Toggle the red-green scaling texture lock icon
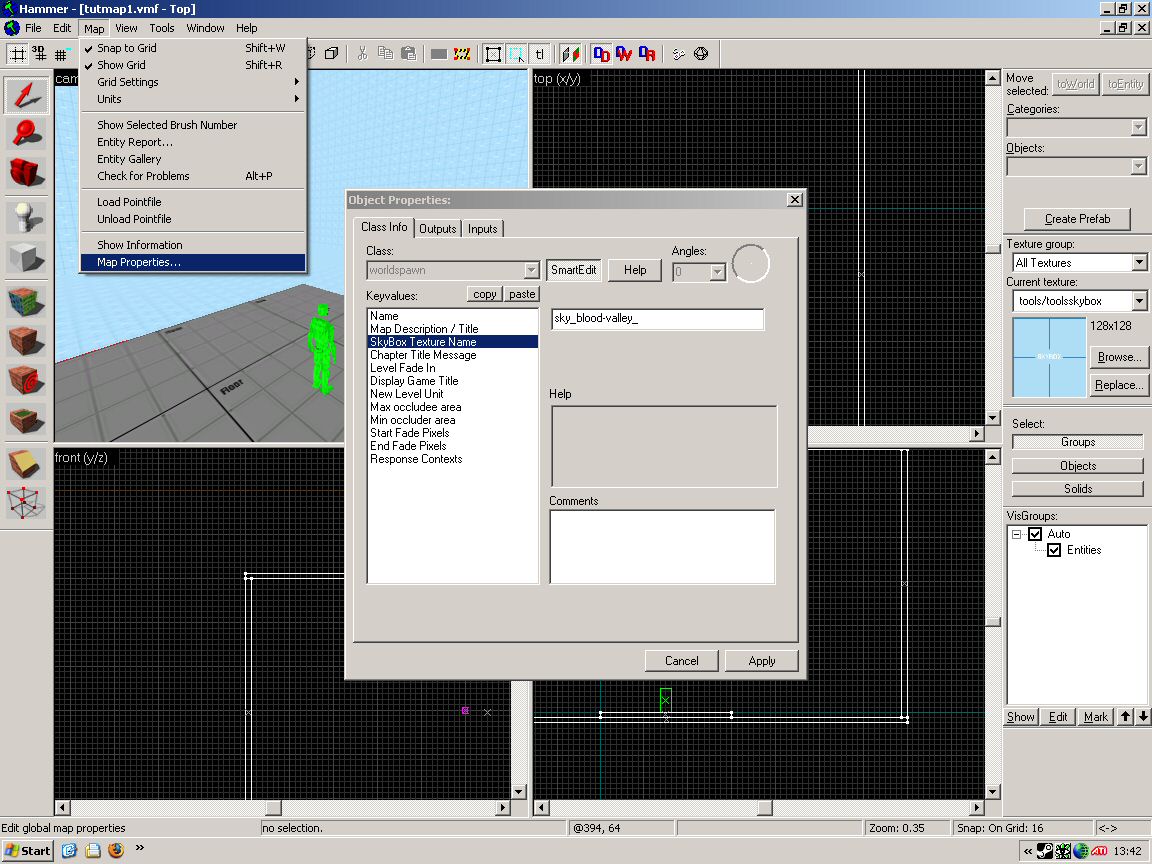The height and width of the screenshot is (864, 1152). pyautogui.click(x=571, y=54)
